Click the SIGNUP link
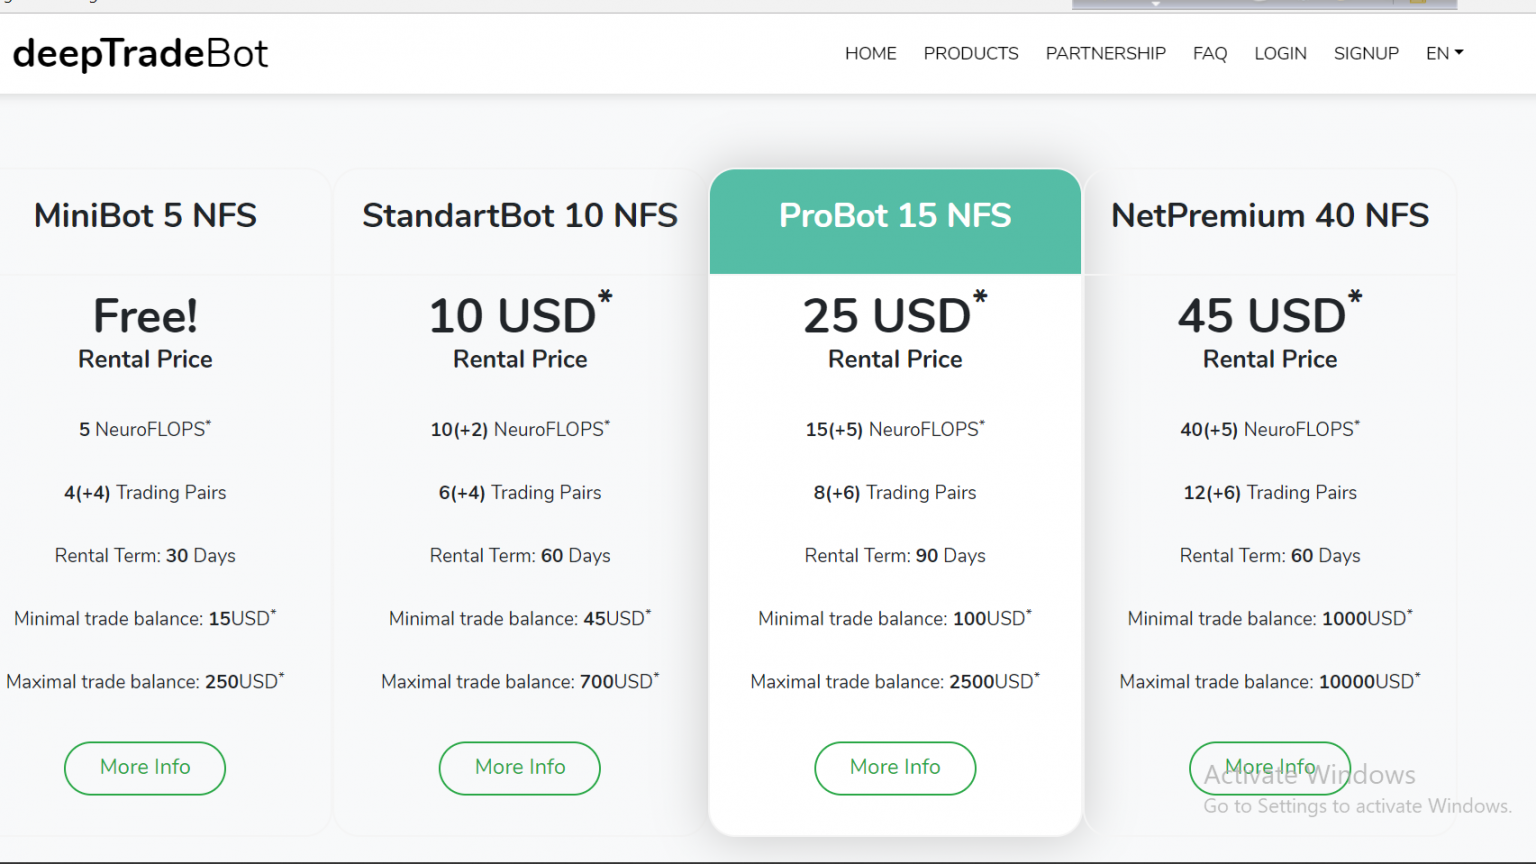 click(x=1365, y=54)
